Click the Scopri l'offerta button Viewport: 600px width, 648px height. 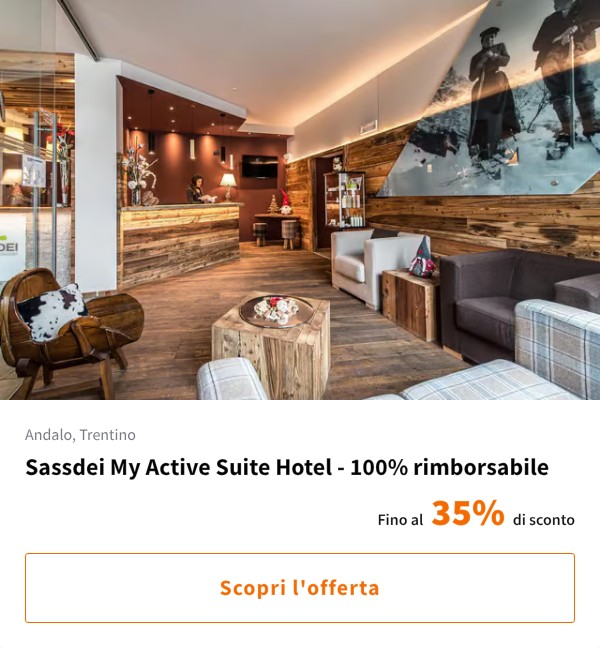click(300, 588)
